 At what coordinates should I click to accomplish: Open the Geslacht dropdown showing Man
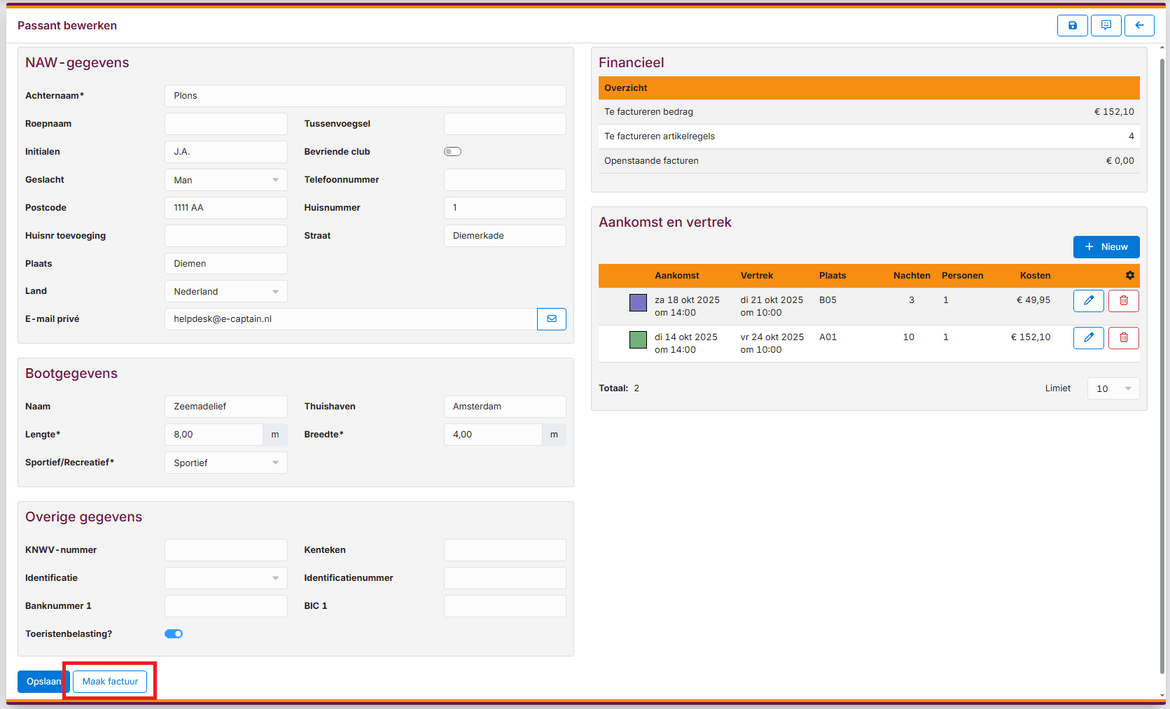[x=225, y=179]
